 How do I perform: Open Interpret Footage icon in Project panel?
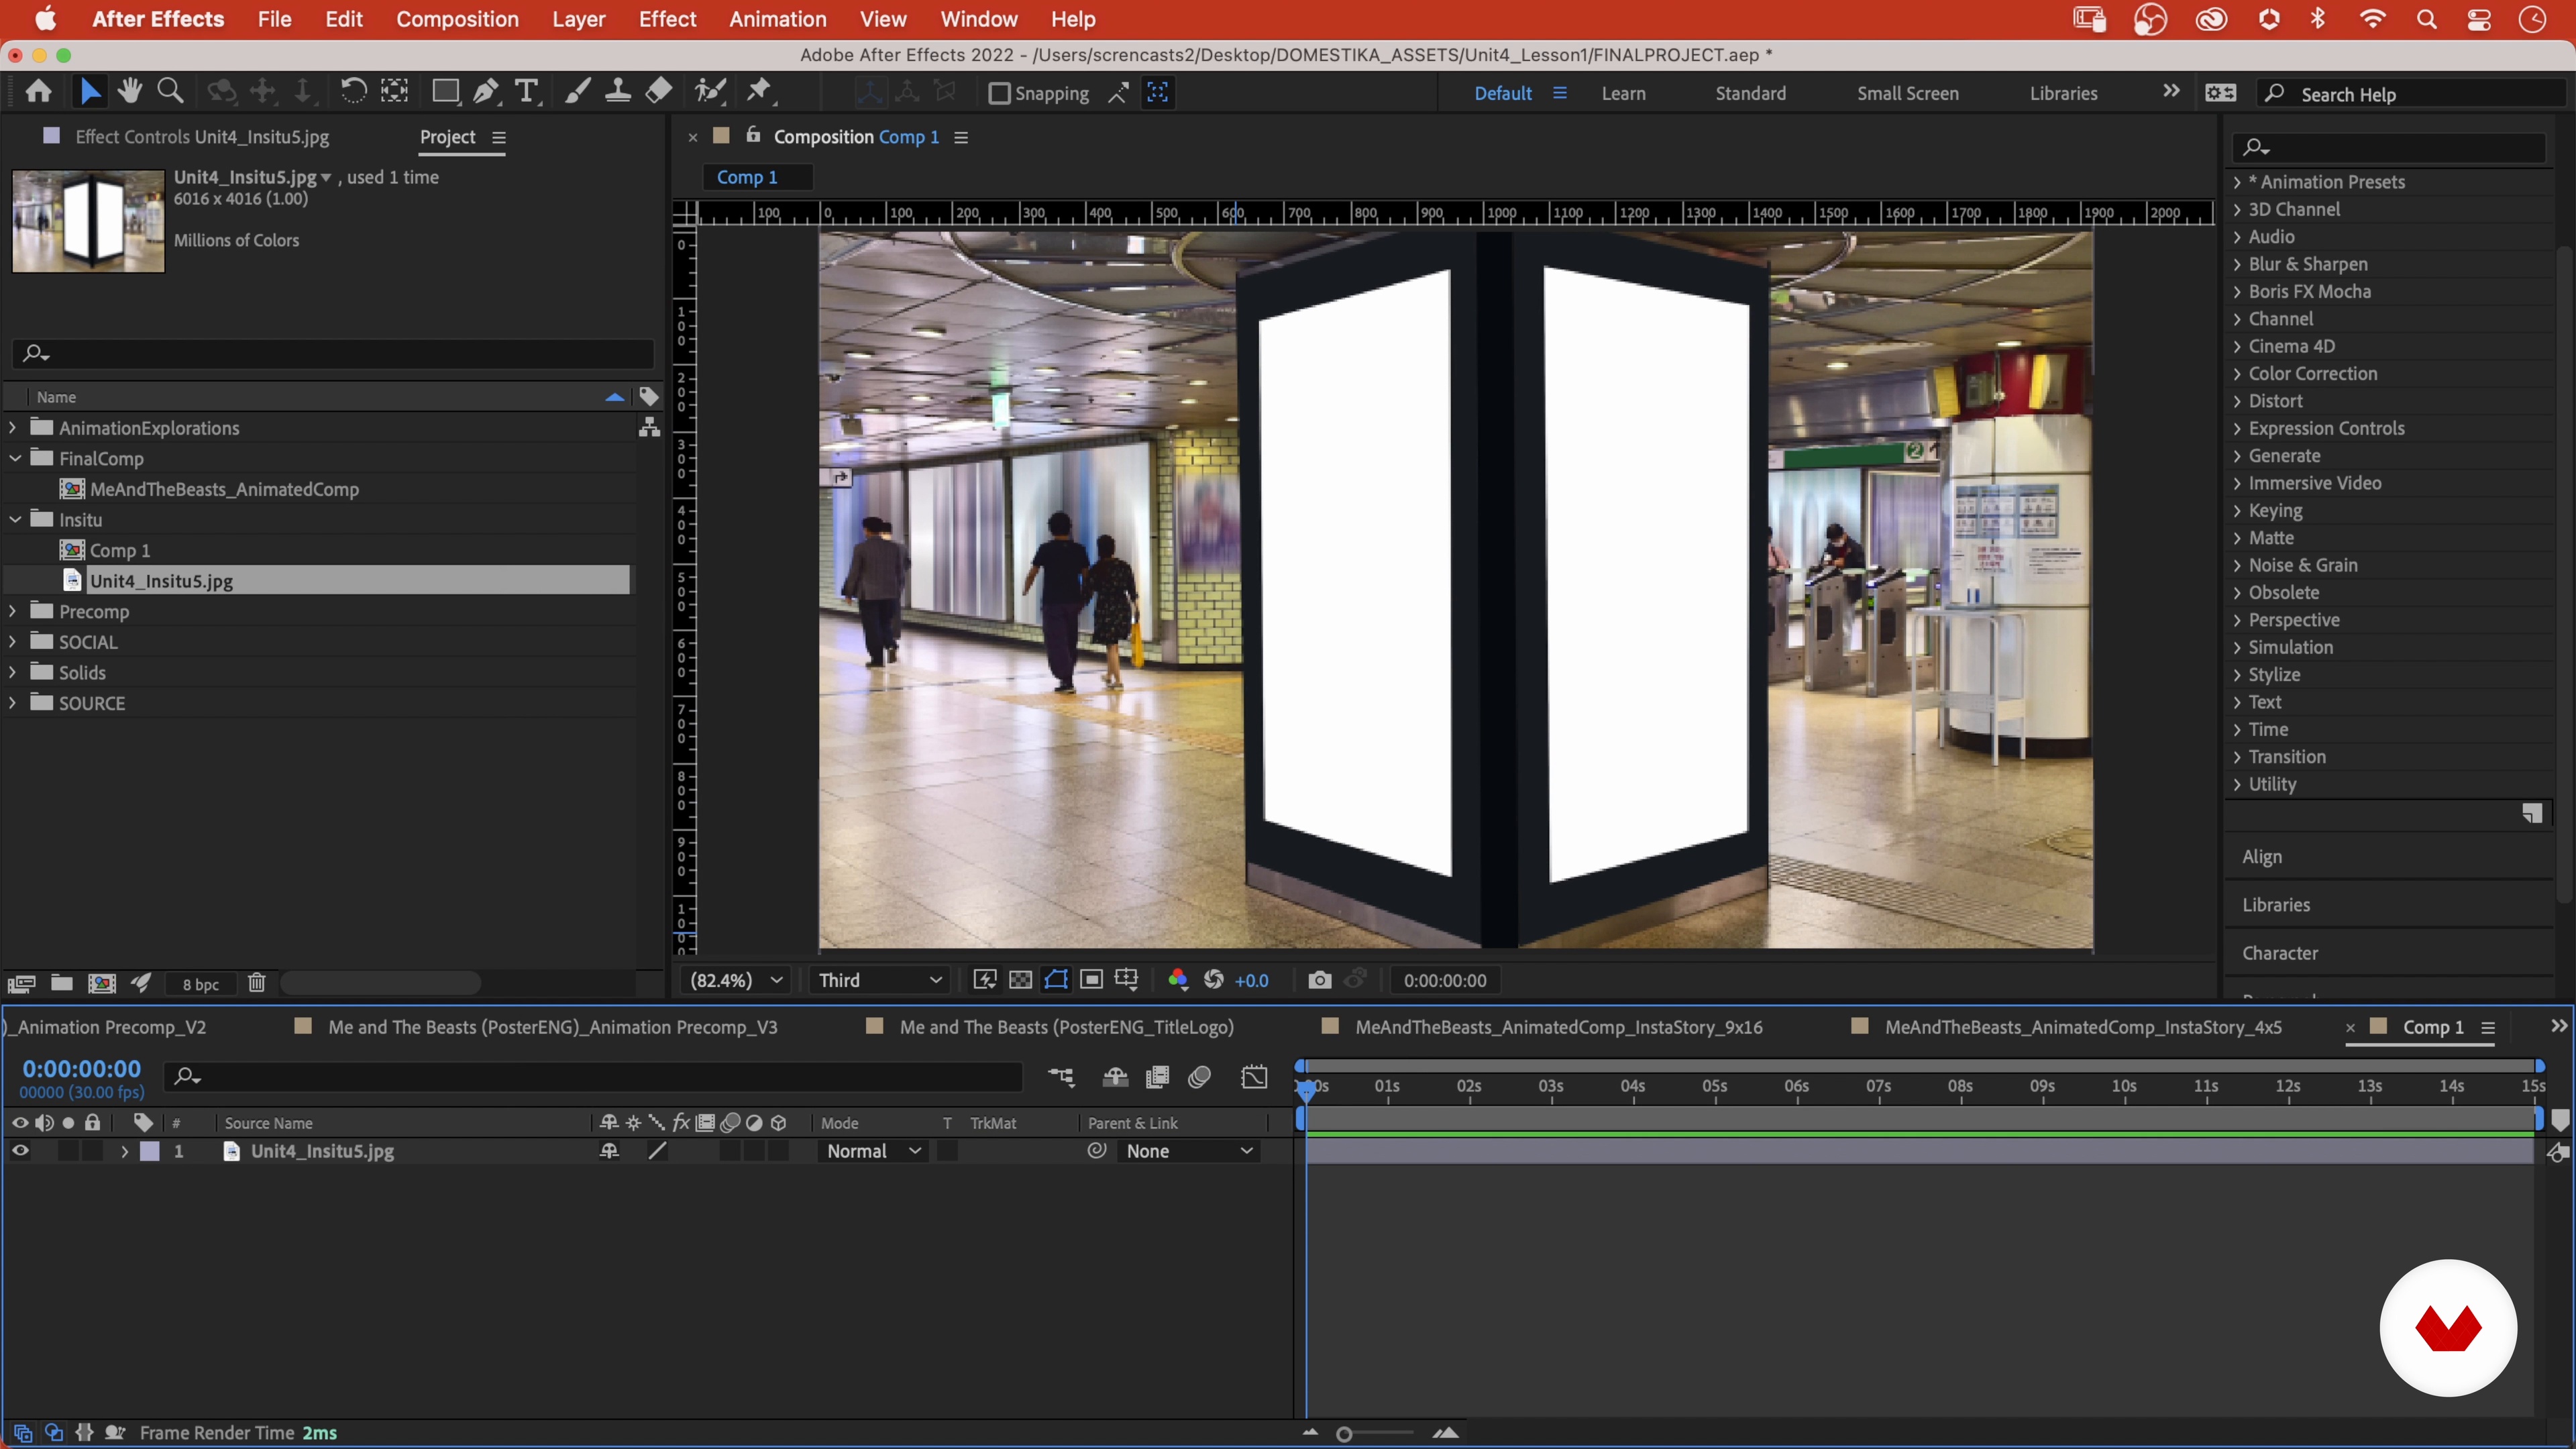(x=22, y=984)
